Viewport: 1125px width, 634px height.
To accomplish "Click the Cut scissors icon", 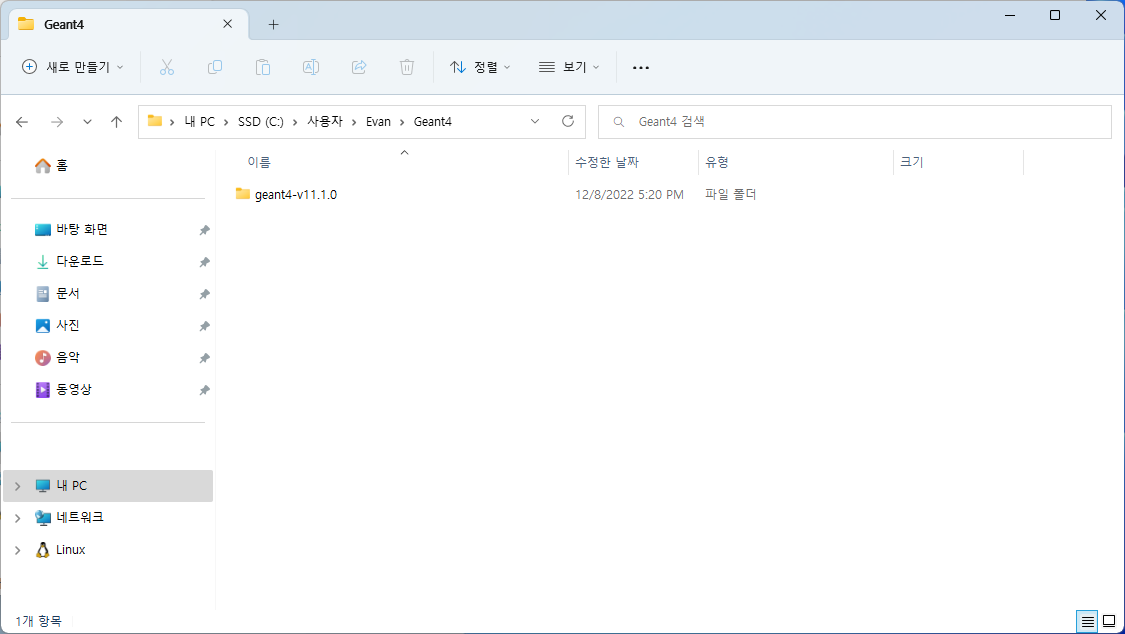I will coord(167,67).
